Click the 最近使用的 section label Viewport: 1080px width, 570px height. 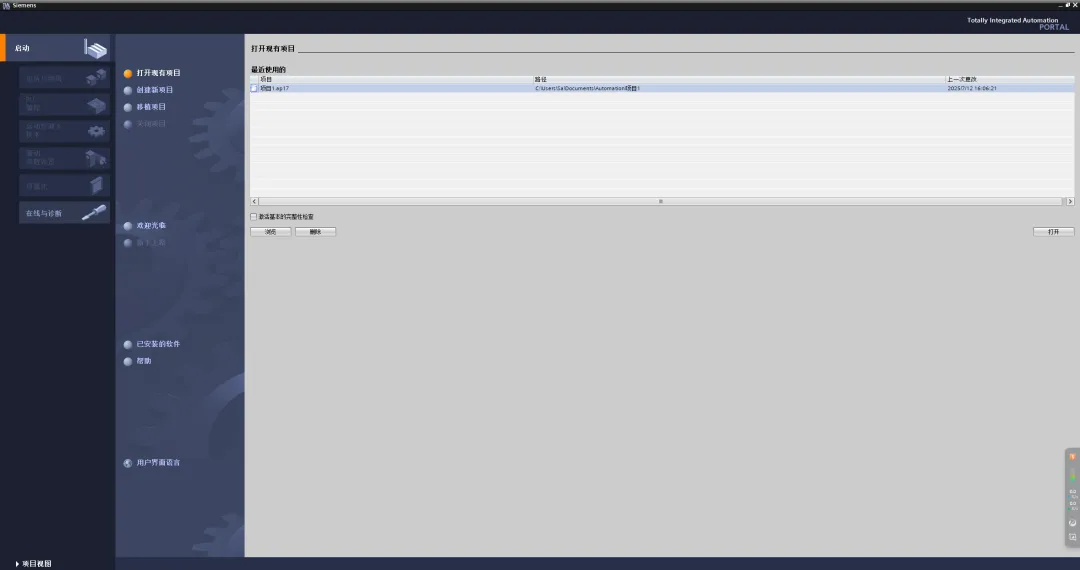coord(268,70)
